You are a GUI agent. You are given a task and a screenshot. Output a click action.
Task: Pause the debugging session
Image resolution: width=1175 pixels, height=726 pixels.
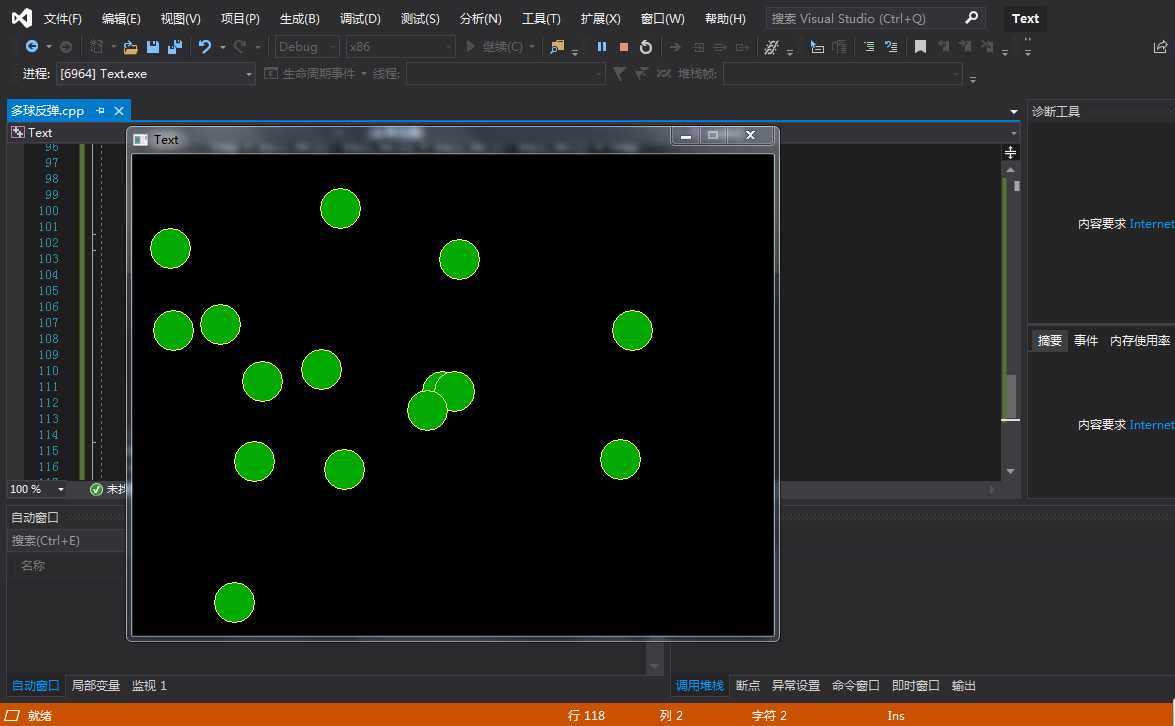pyautogui.click(x=601, y=46)
